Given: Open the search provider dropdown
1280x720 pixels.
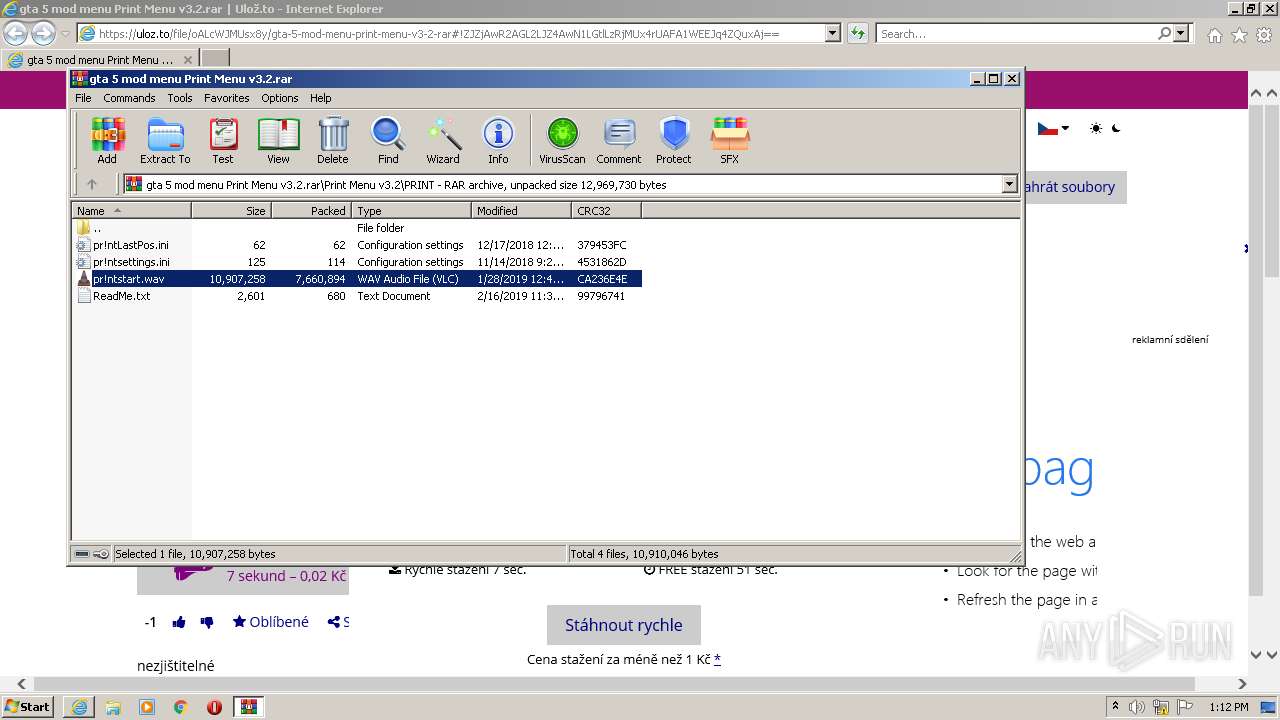Looking at the screenshot, I should click(x=1181, y=34).
